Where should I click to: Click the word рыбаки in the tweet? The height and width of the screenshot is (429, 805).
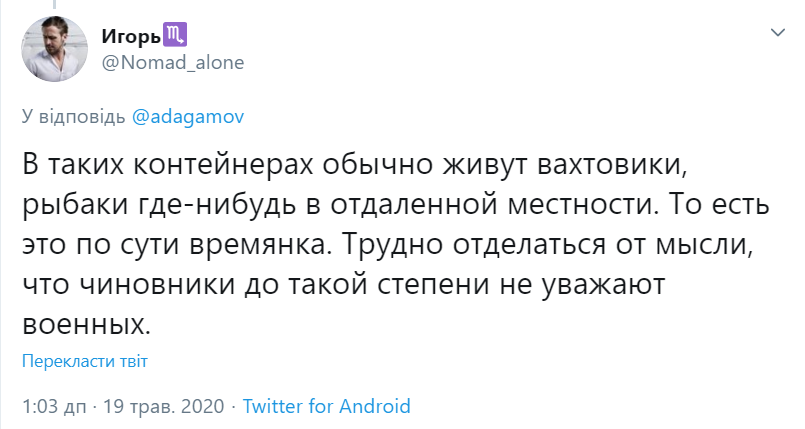[x=75, y=205]
